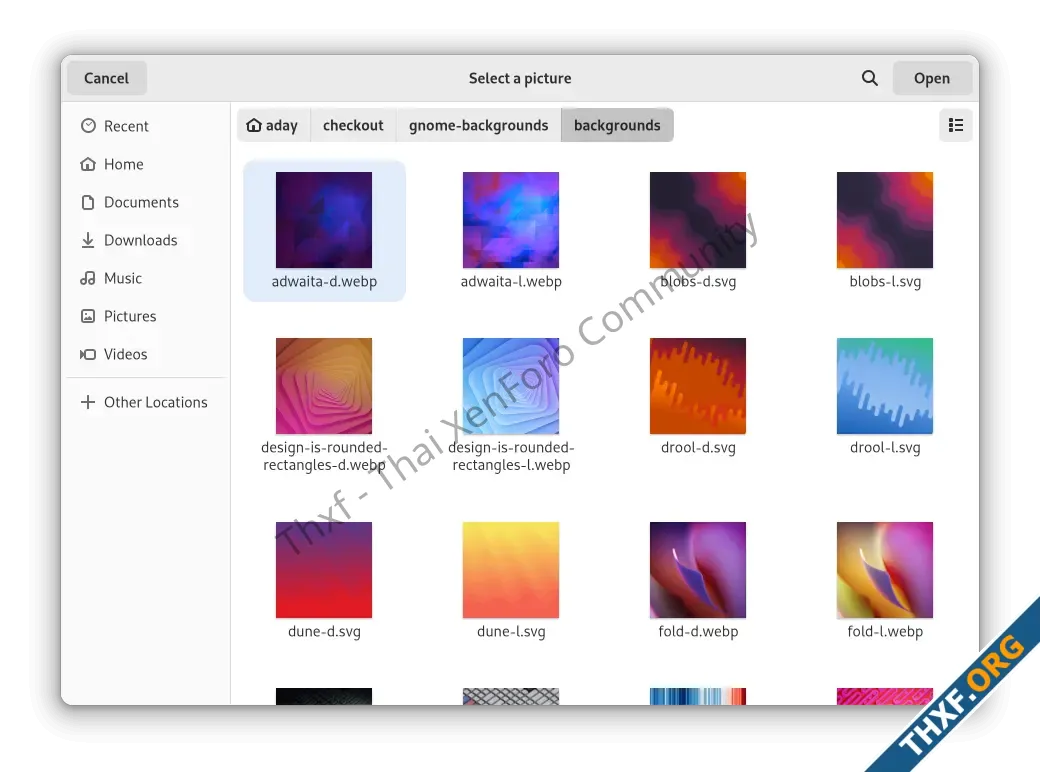Click the dune-d.svg file name
Image resolution: width=1040 pixels, height=772 pixels.
pyautogui.click(x=324, y=631)
